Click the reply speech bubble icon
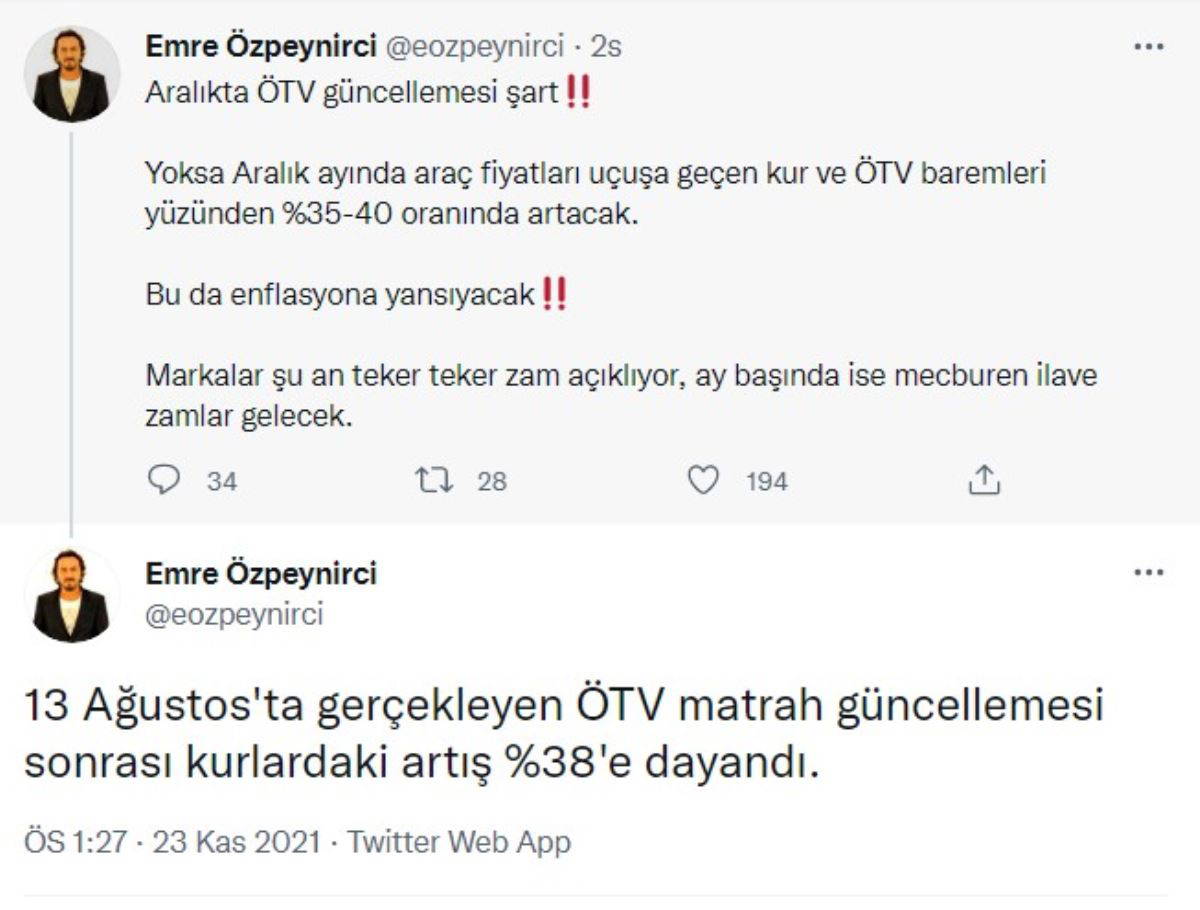1200x910 pixels. coord(163,481)
